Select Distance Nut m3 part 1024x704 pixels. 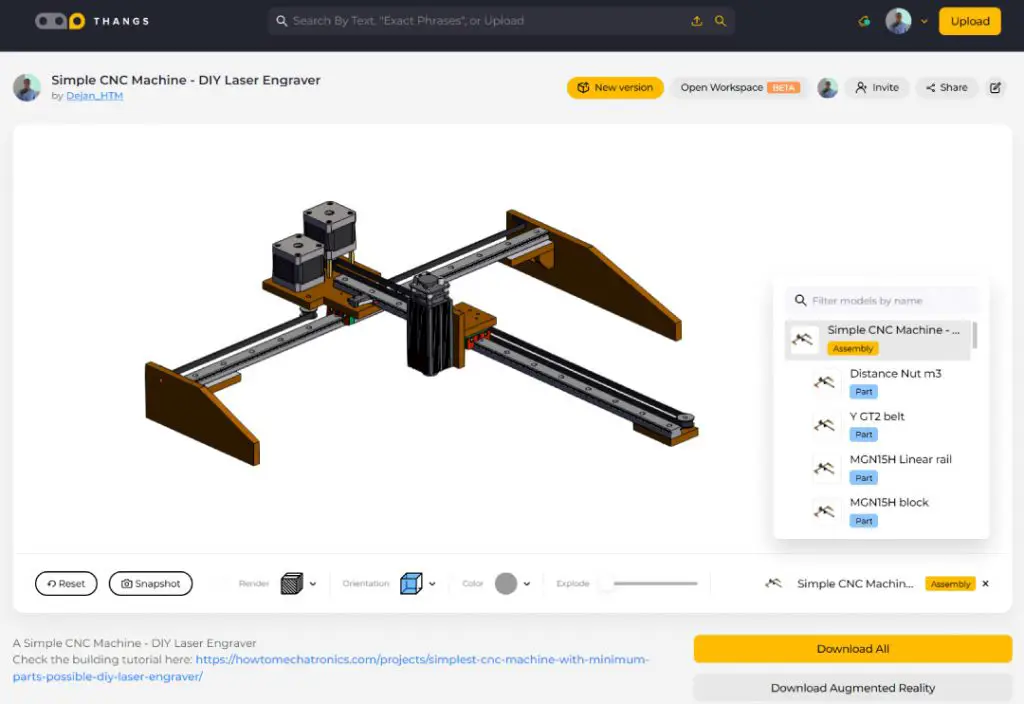[895, 373]
